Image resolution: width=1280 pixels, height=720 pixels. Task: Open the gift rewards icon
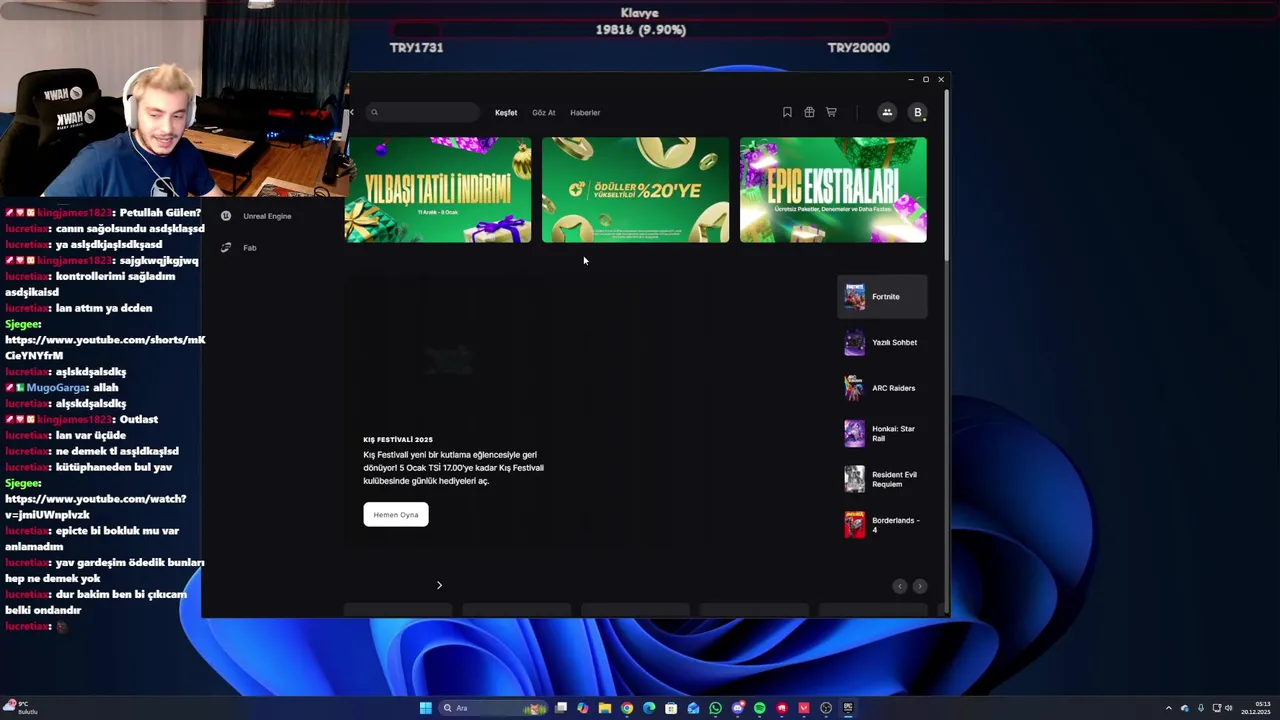click(x=809, y=112)
